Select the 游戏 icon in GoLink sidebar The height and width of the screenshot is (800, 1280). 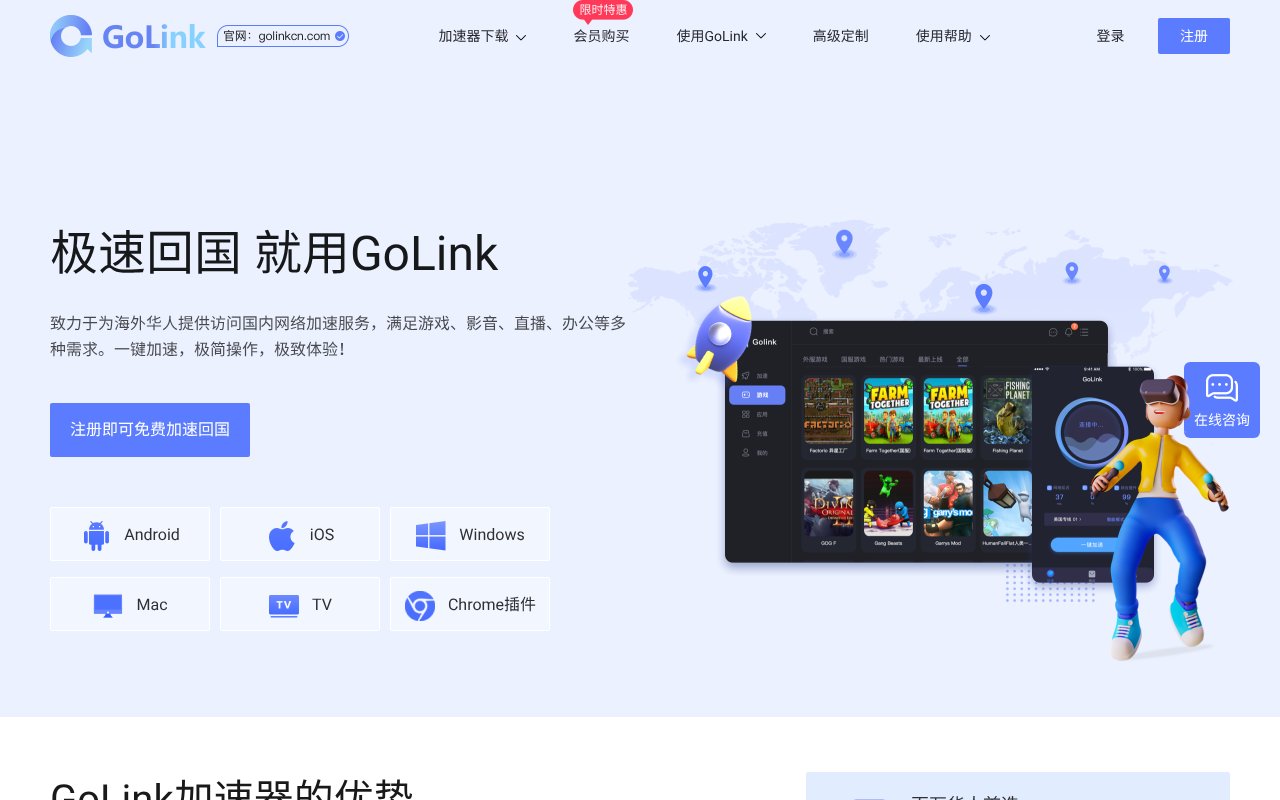746,395
